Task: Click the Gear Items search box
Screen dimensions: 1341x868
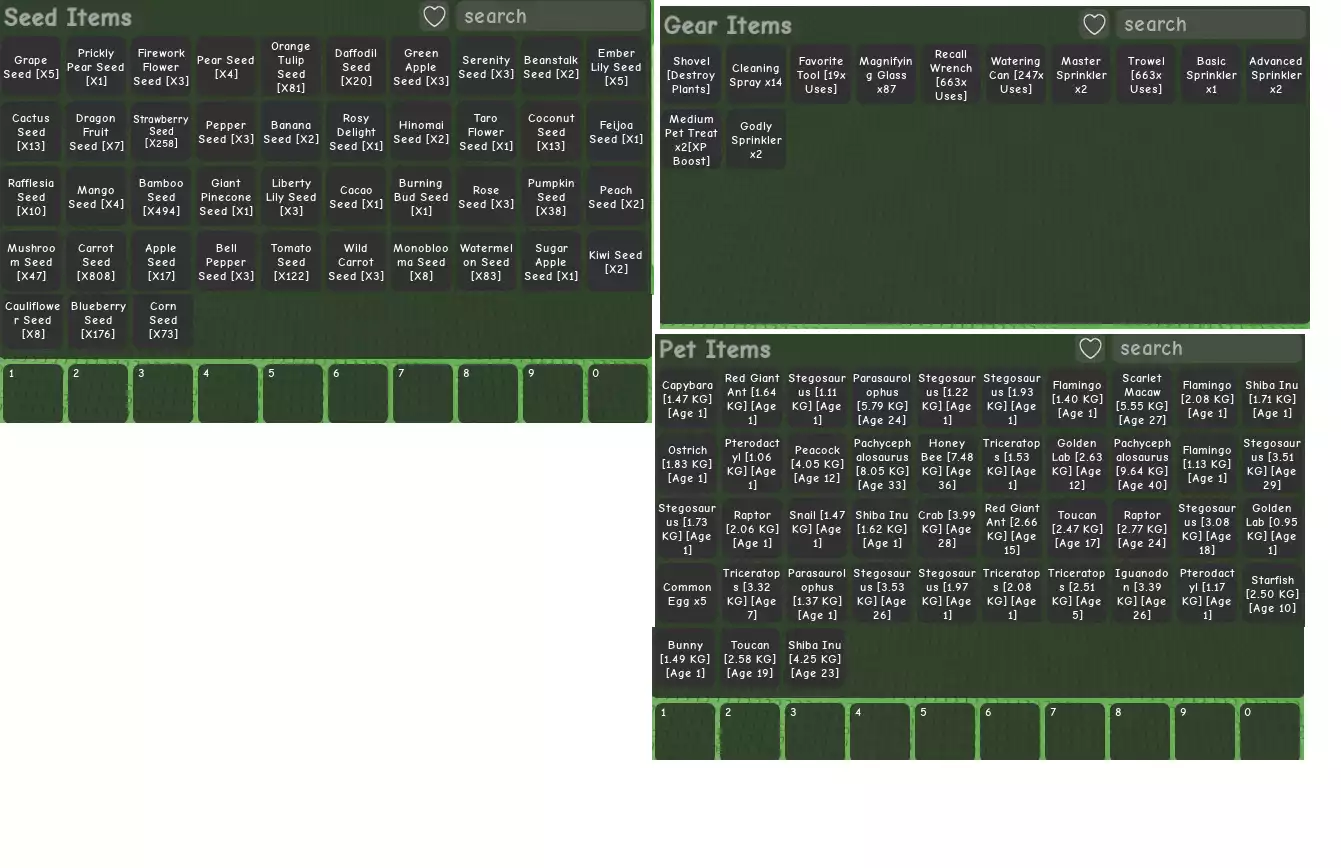Action: (1211, 25)
